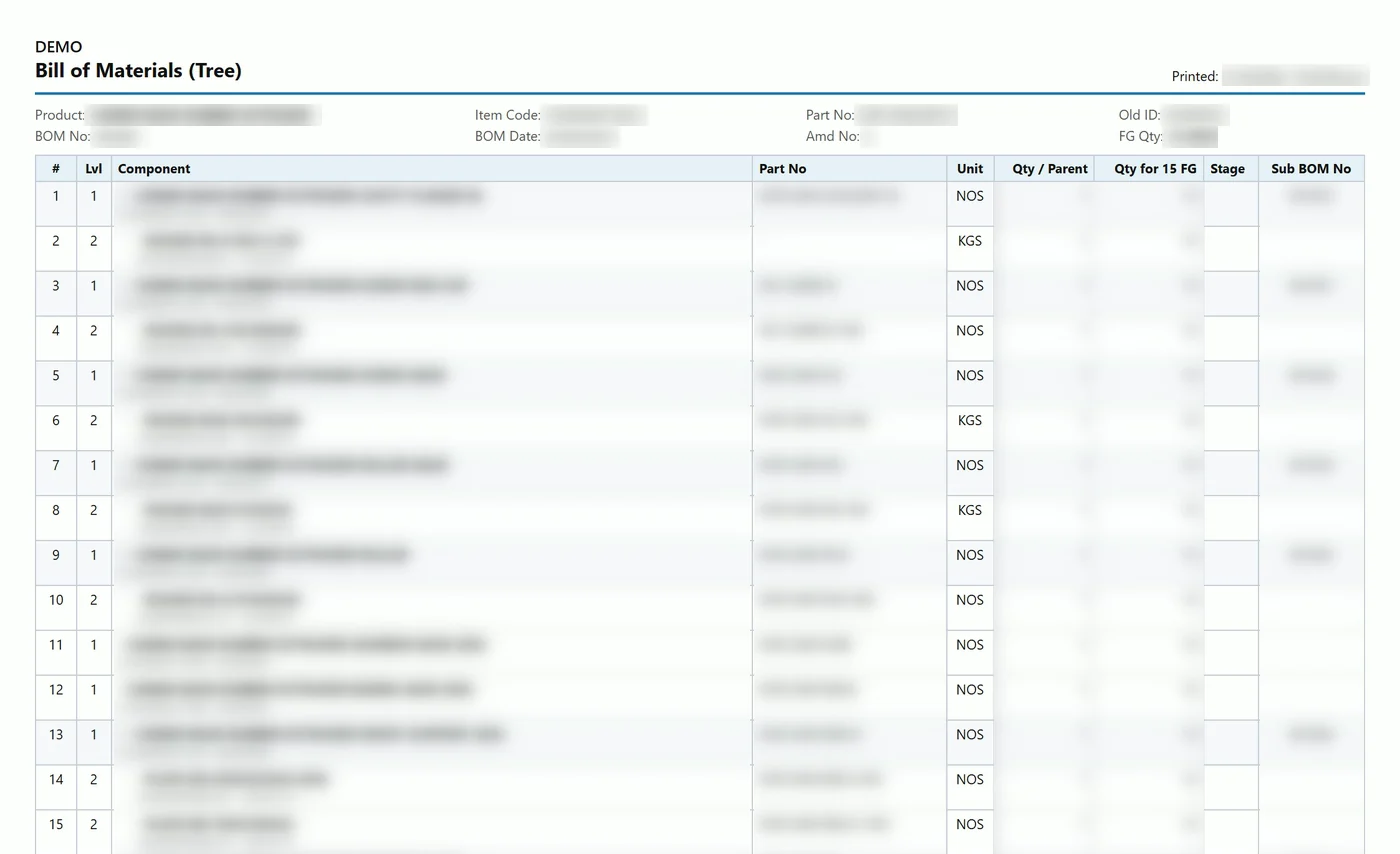The width and height of the screenshot is (1400, 854).
Task: Click the "Amd No:" label
Action: [x=833, y=136]
